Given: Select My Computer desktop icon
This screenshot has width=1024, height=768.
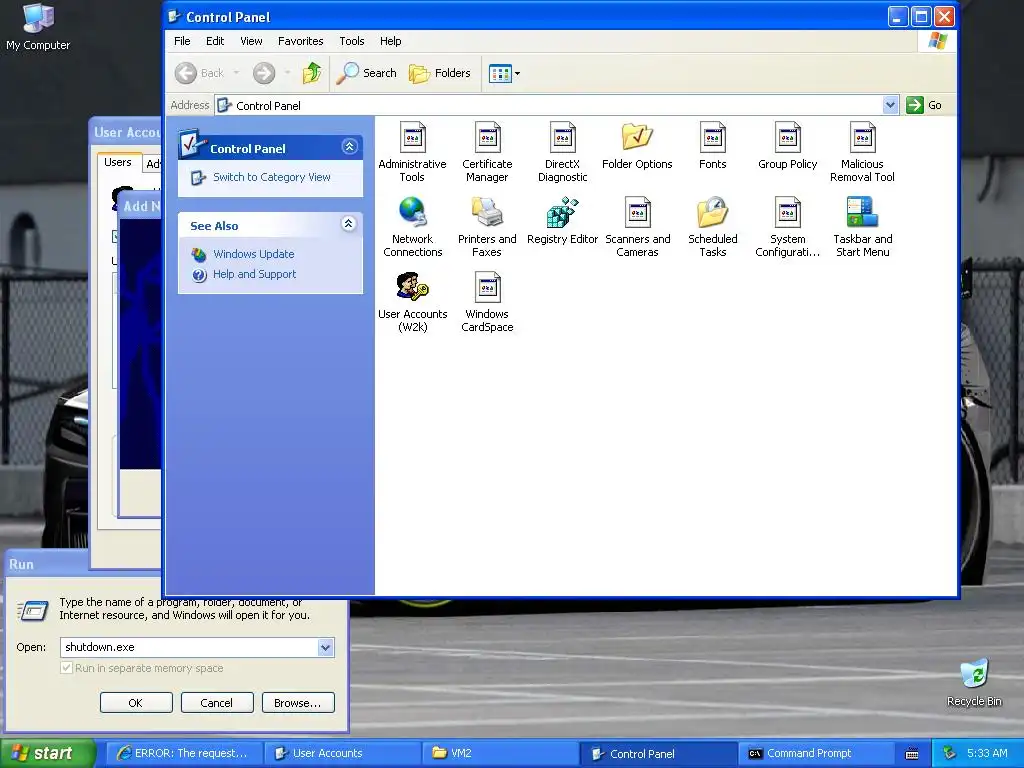Looking at the screenshot, I should [38, 27].
